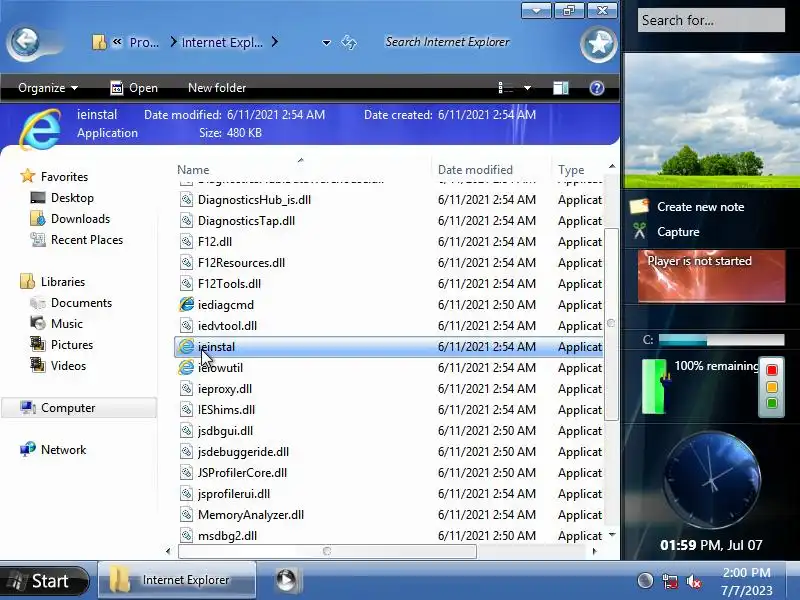Click the Network icon in sidebar
The height and width of the screenshot is (600, 800).
pos(28,449)
